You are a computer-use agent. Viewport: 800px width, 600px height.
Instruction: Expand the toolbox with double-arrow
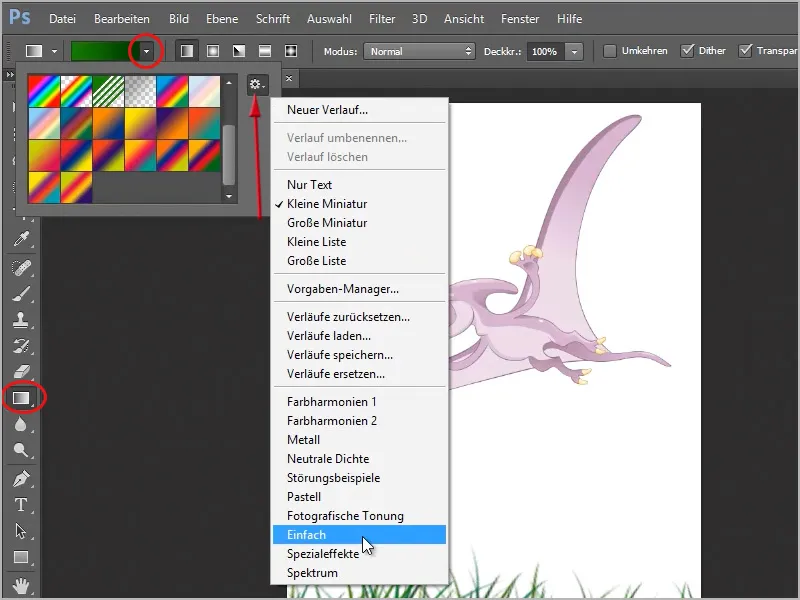coord(10,74)
